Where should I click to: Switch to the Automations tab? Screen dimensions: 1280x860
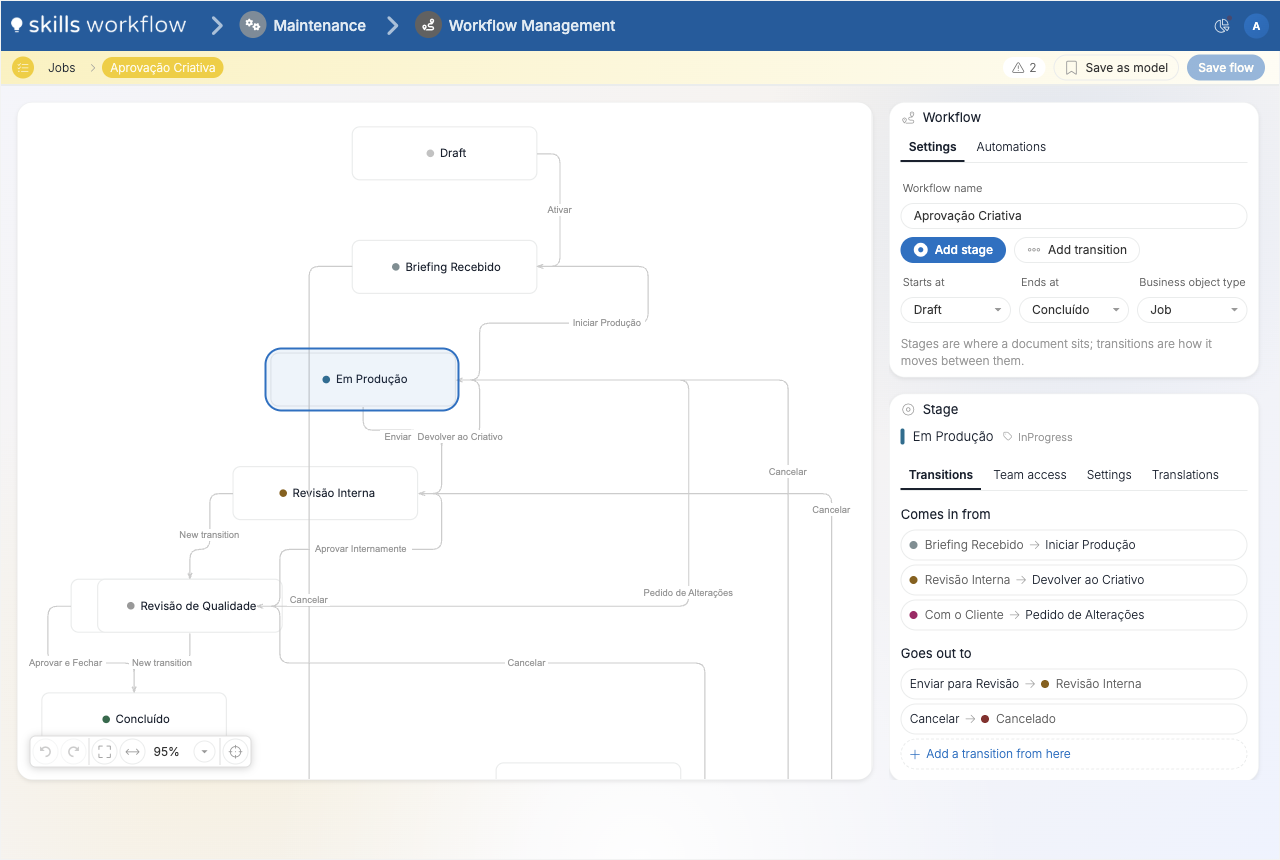[x=1011, y=147]
